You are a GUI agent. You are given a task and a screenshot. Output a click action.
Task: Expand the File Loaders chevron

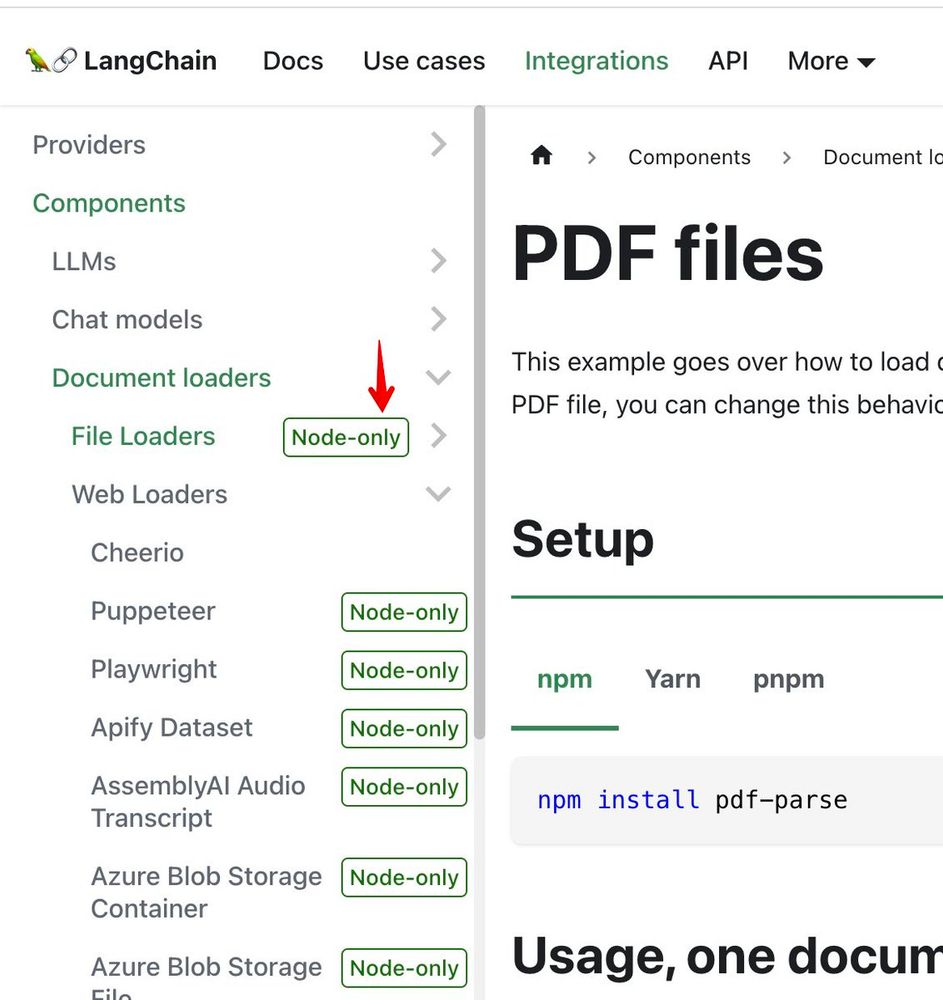tap(438, 436)
